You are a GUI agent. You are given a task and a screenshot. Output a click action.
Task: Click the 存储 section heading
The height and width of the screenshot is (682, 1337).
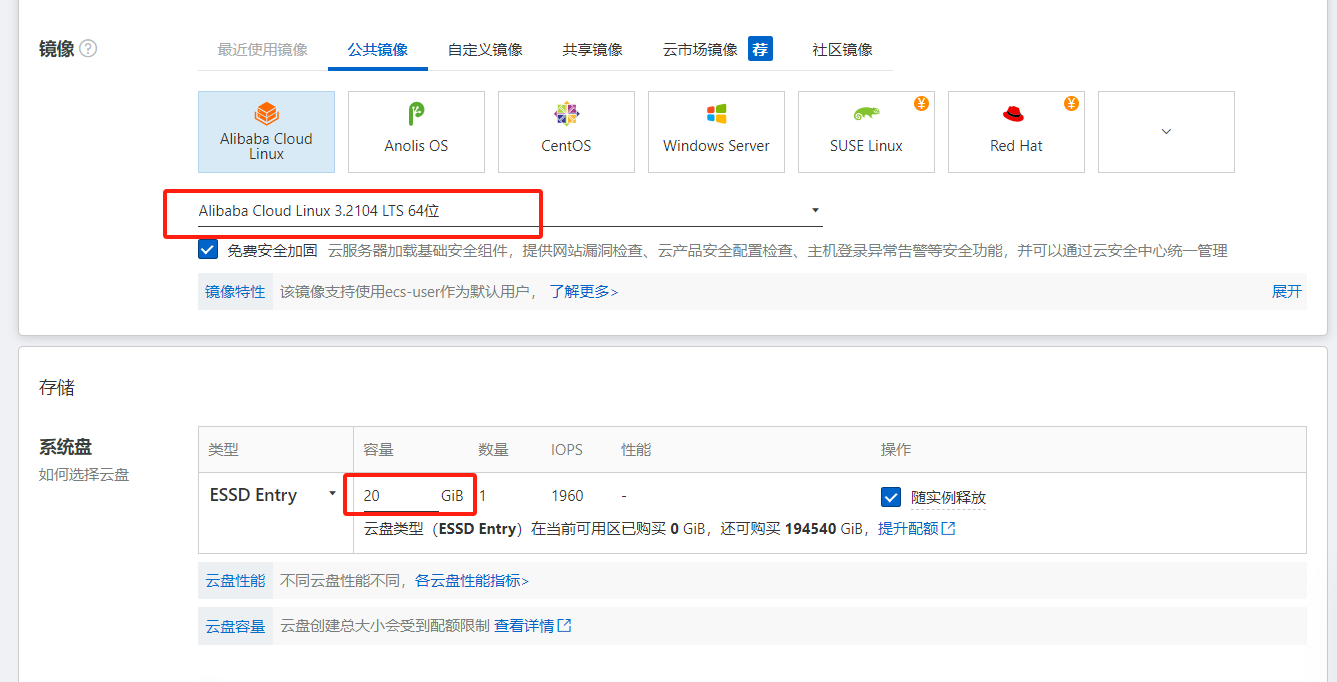[57, 388]
